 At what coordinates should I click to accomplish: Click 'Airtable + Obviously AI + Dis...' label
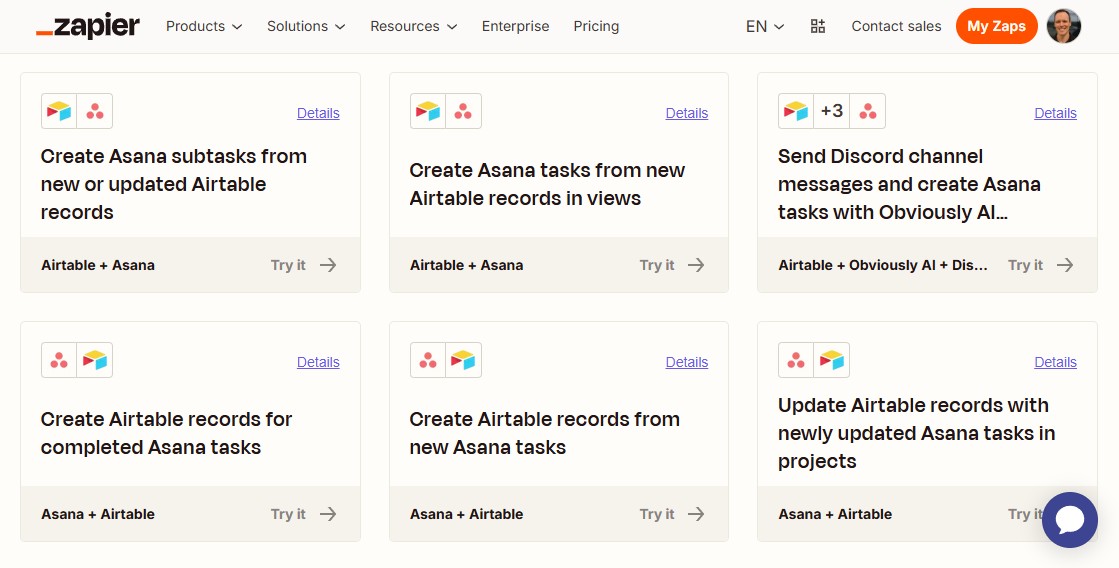[883, 265]
